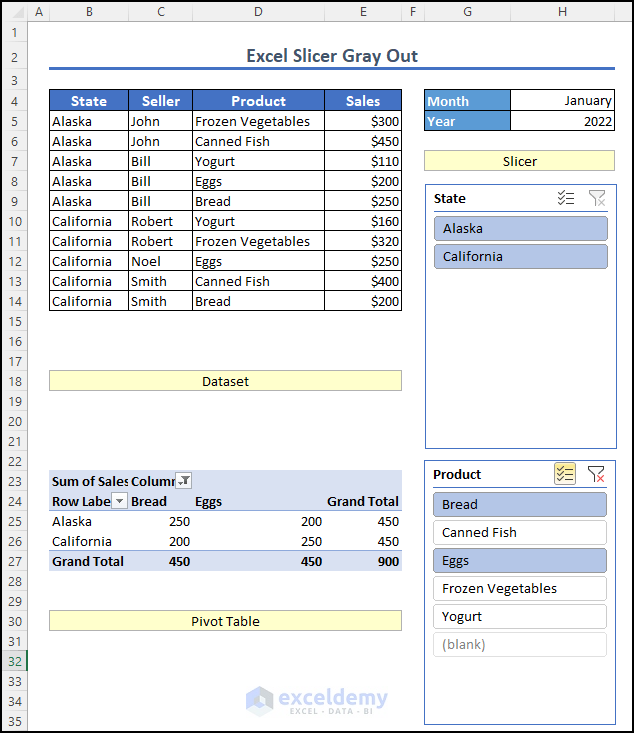The width and height of the screenshot is (634, 733).
Task: Select the $400 sales cell
Action: point(363,281)
